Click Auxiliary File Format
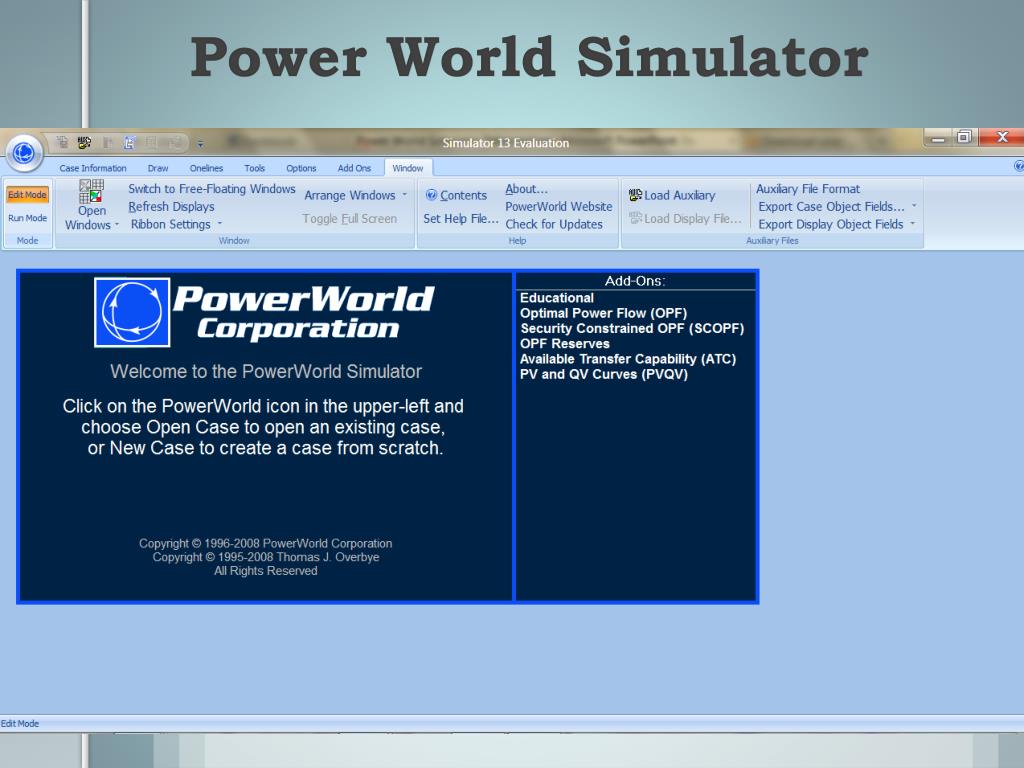The height and width of the screenshot is (768, 1024). 808,189
